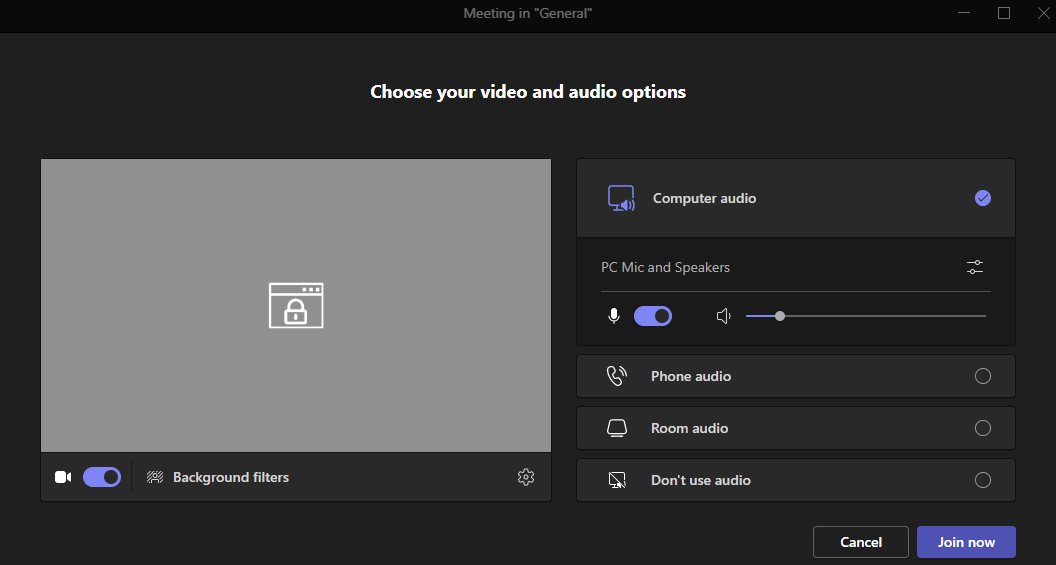Click the Phone audio handset icon
Screen dimensions: 1056x565
(x=616, y=376)
